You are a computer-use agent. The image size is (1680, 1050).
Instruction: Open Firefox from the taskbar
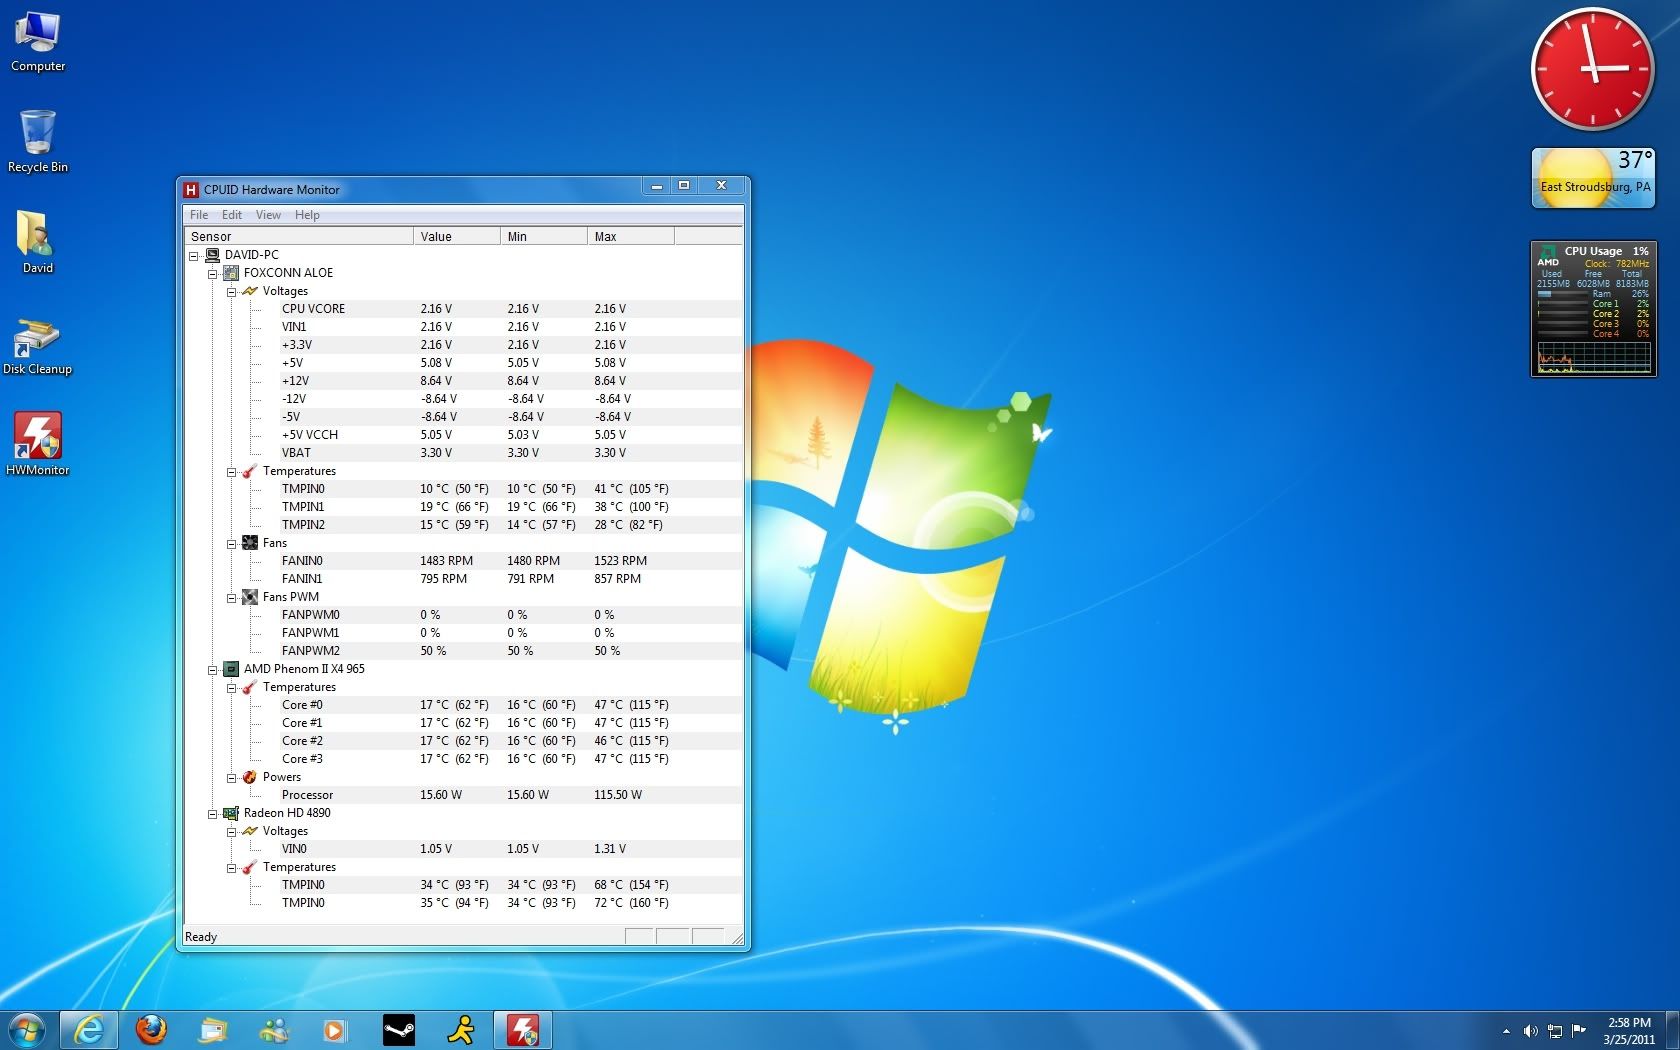pyautogui.click(x=151, y=1030)
